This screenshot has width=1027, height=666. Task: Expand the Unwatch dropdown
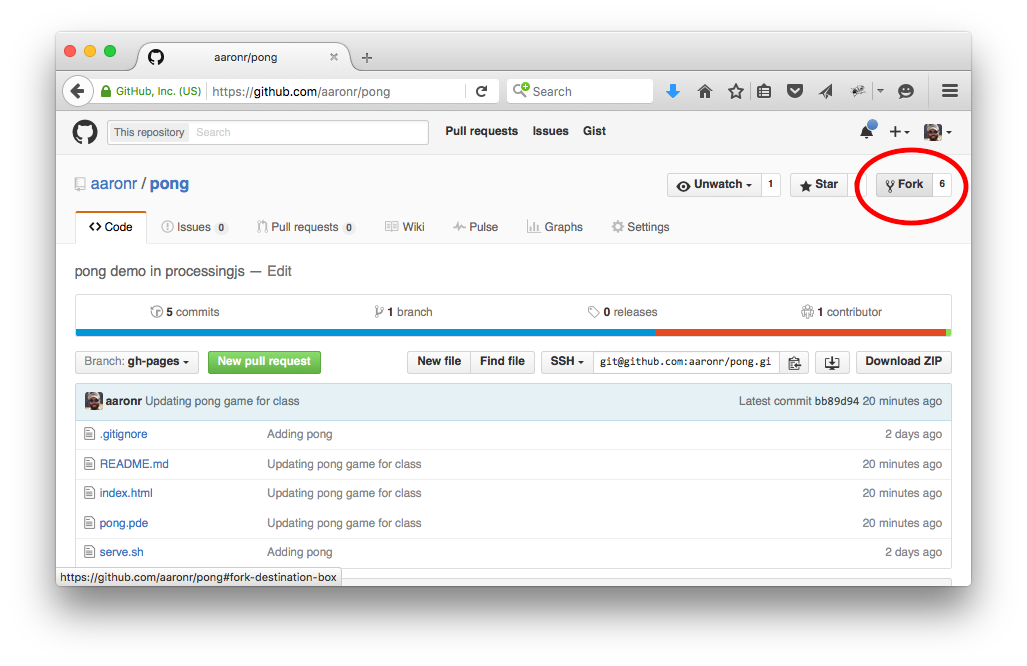coord(714,185)
